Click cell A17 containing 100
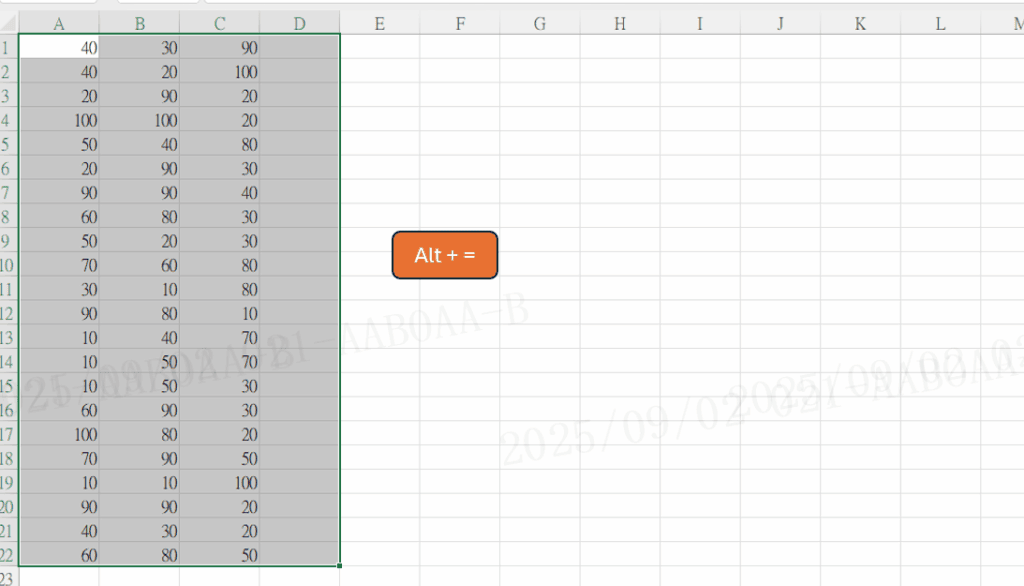This screenshot has width=1024, height=586. click(59, 434)
